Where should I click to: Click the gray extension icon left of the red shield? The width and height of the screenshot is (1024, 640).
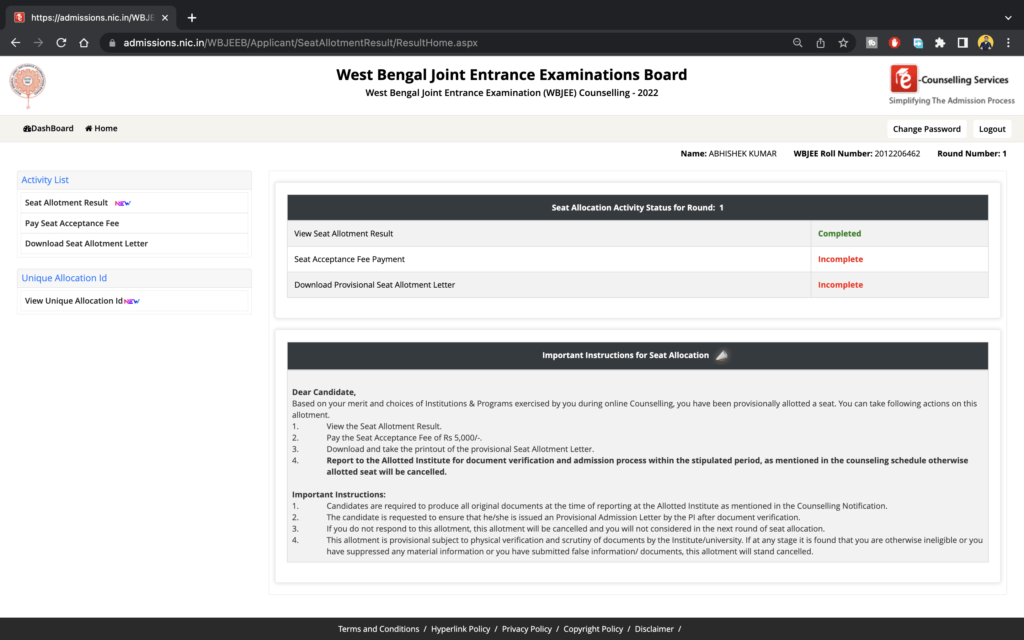872,42
